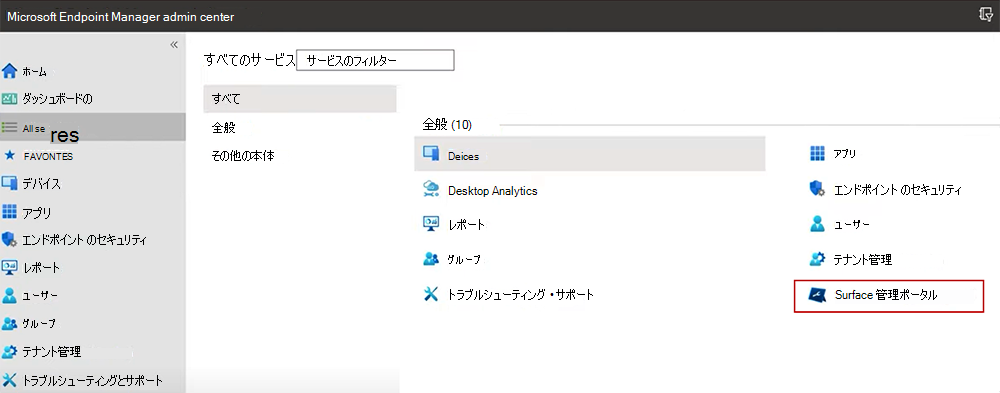Open デバイス in the left sidebar
Image resolution: width=1000 pixels, height=393 pixels.
click(41, 184)
